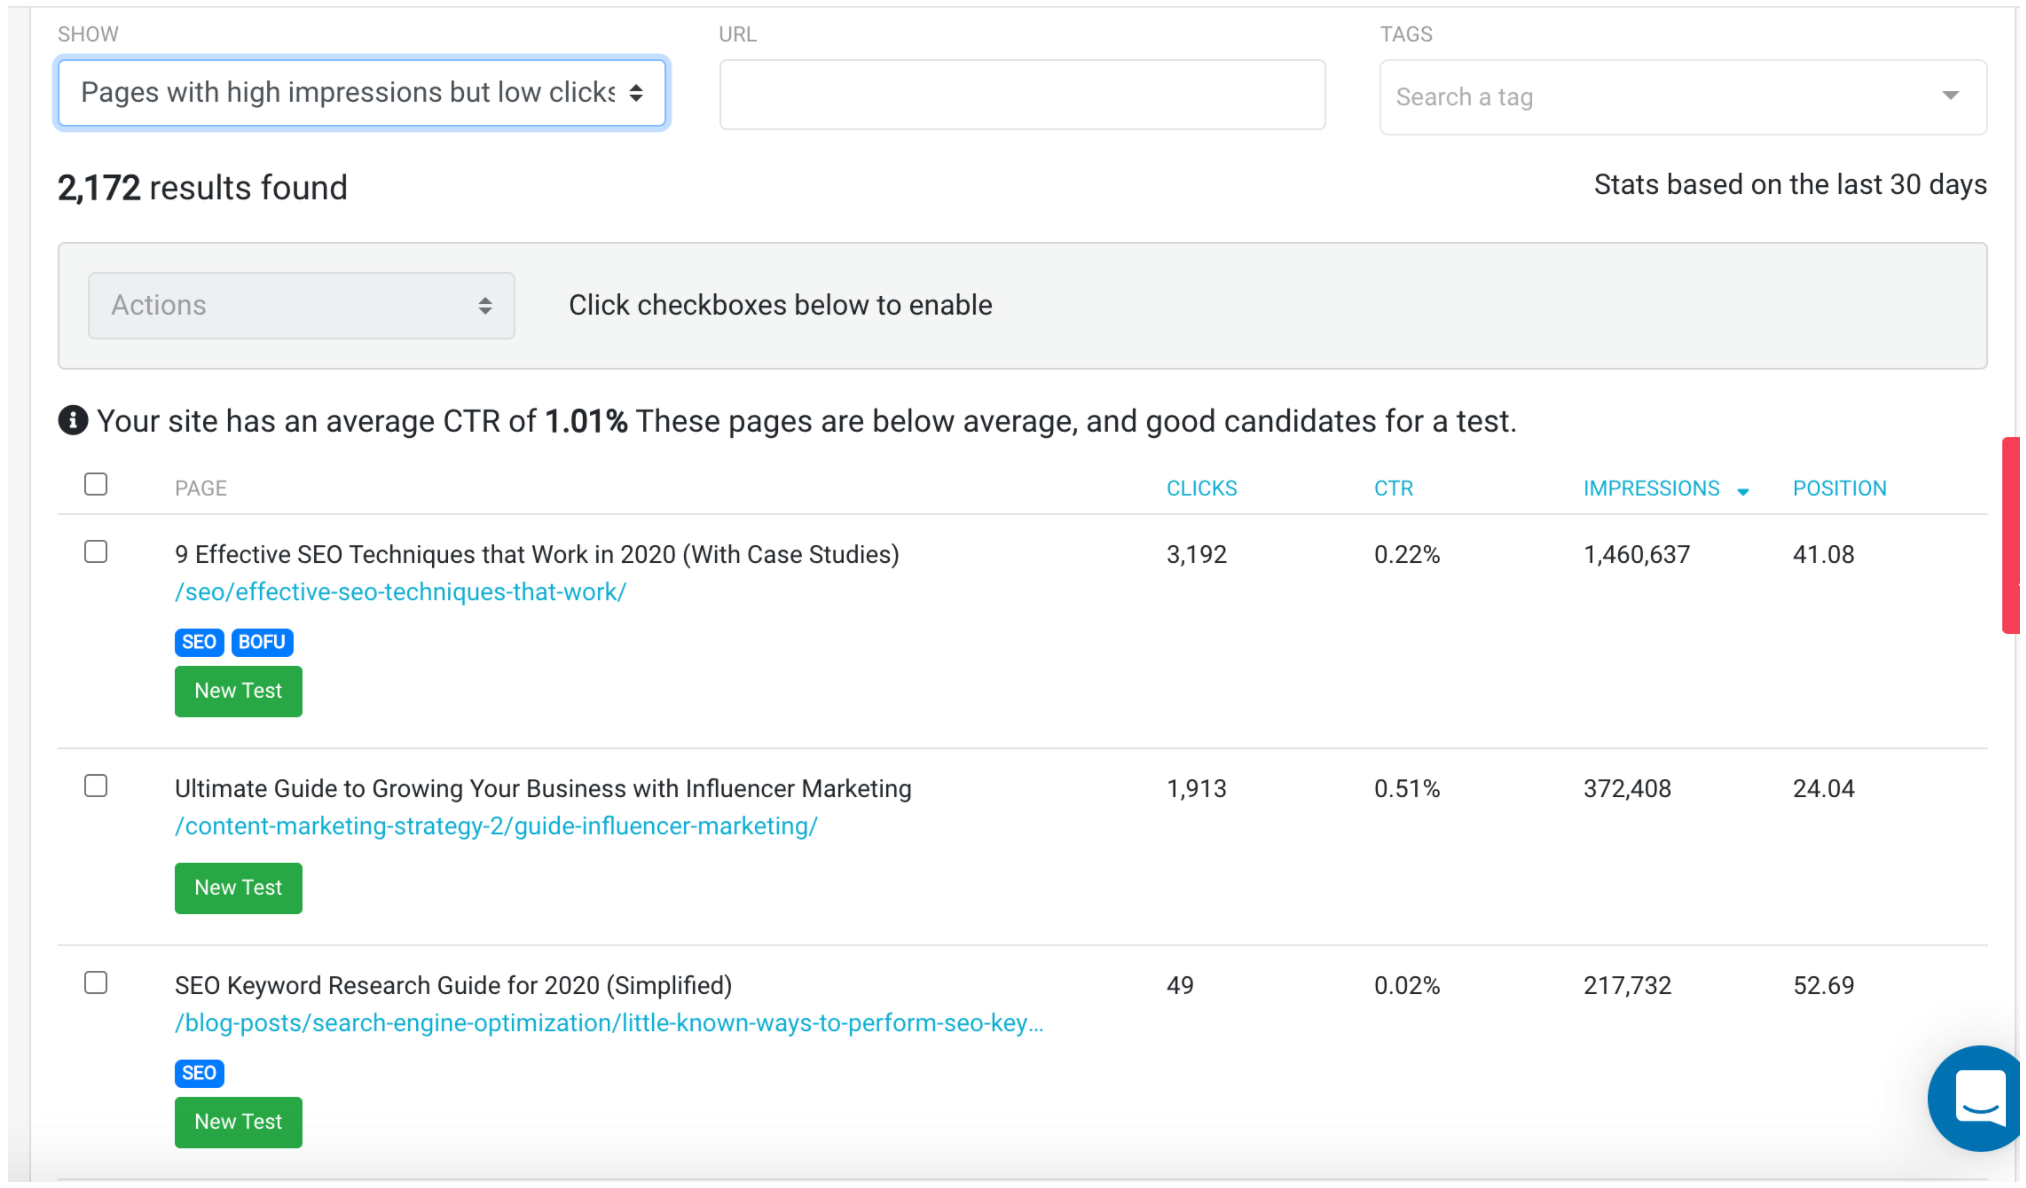
Task: Click the SEO tag on the Keyword Research row
Action: pyautogui.click(x=199, y=1073)
